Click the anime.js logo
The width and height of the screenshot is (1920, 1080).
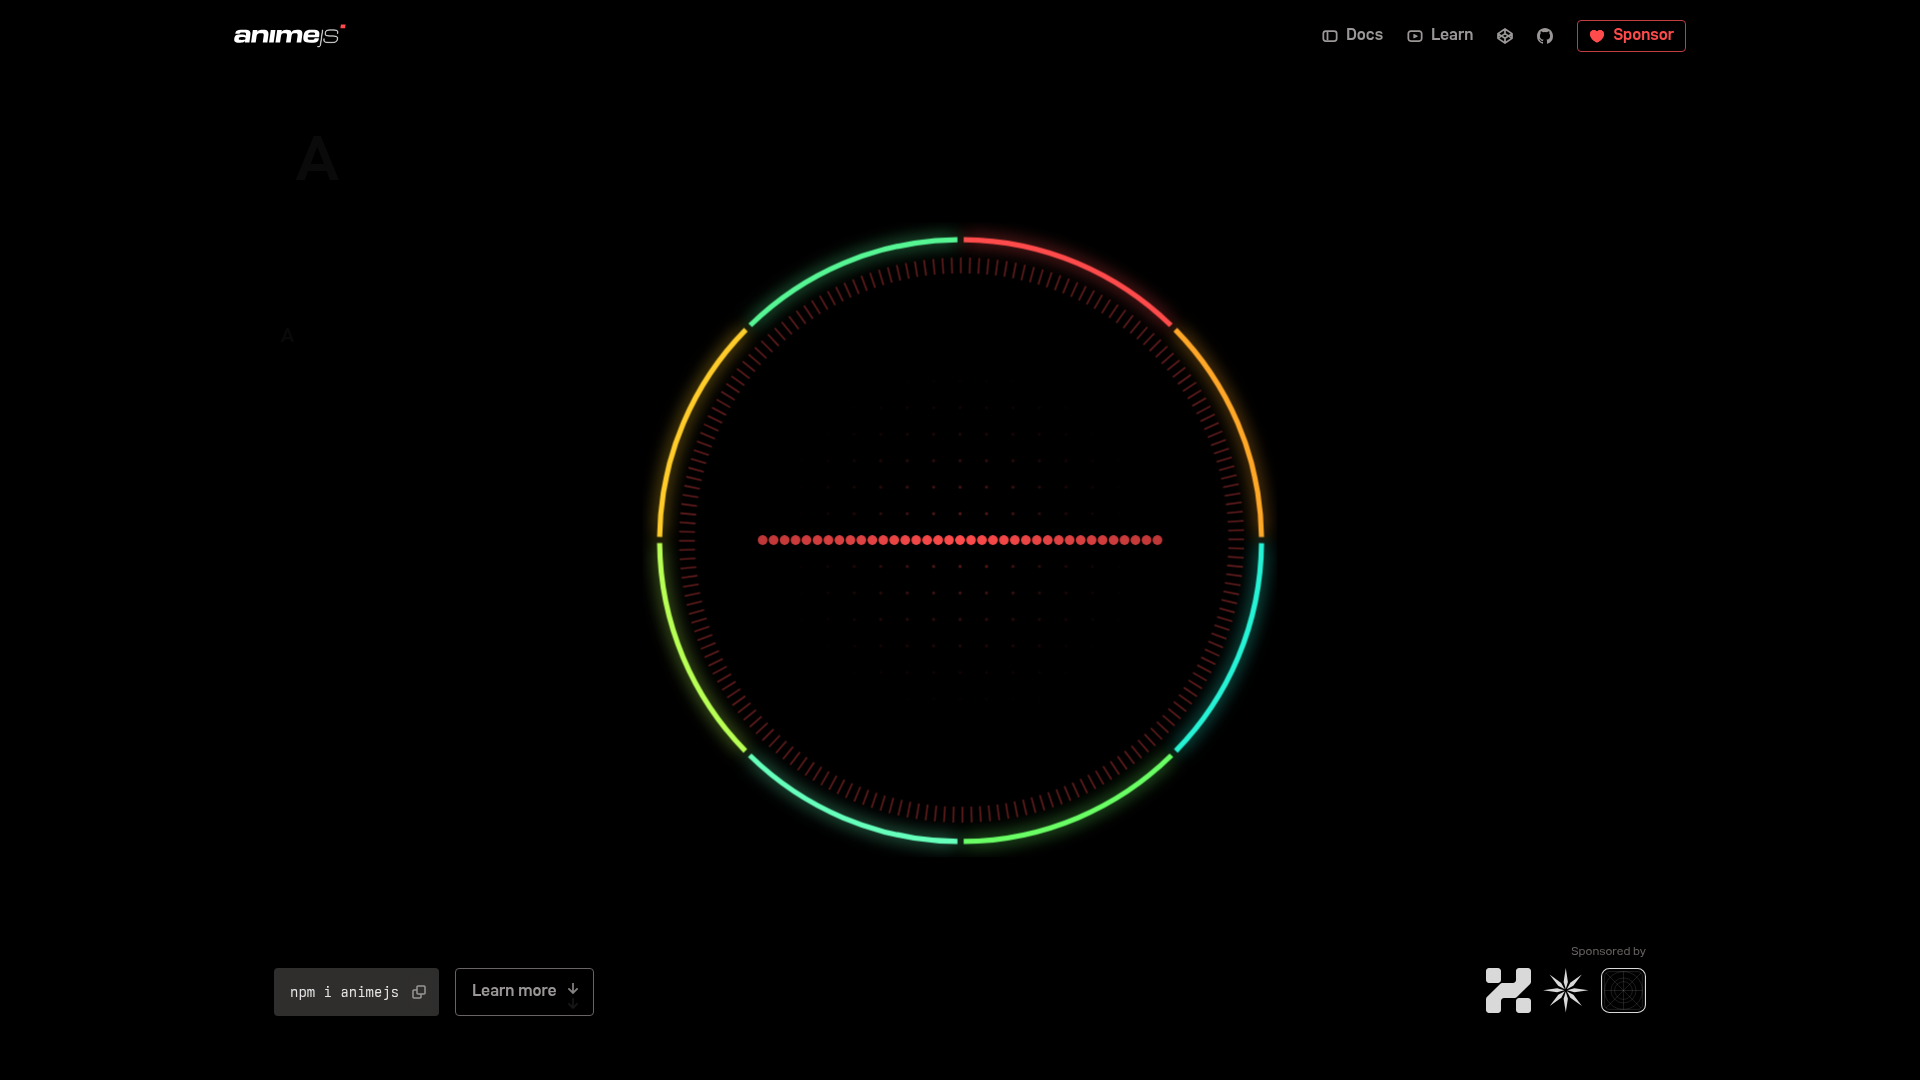pos(287,35)
